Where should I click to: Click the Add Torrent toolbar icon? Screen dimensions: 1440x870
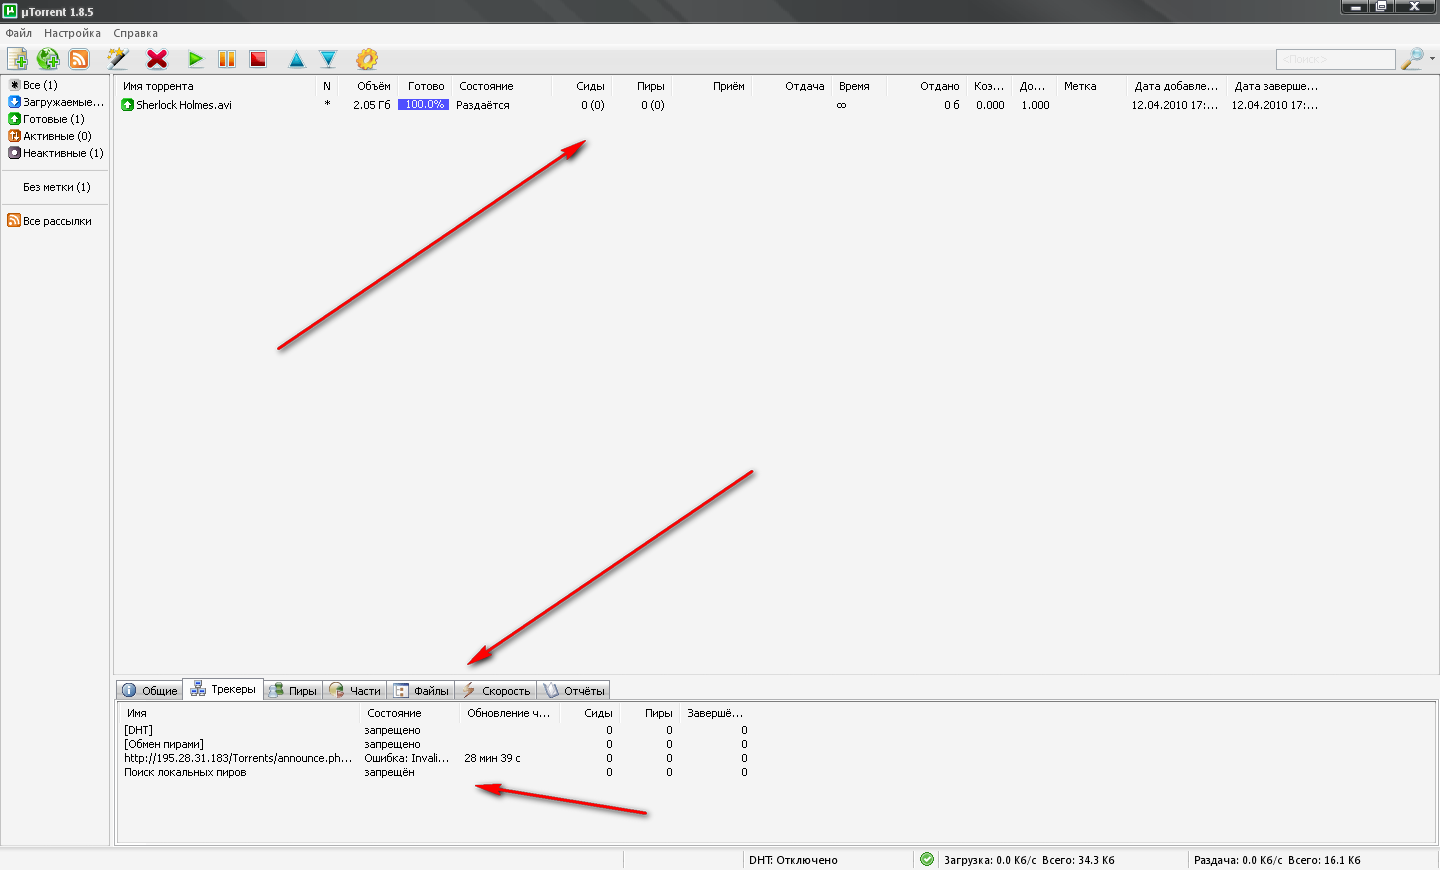coord(17,59)
